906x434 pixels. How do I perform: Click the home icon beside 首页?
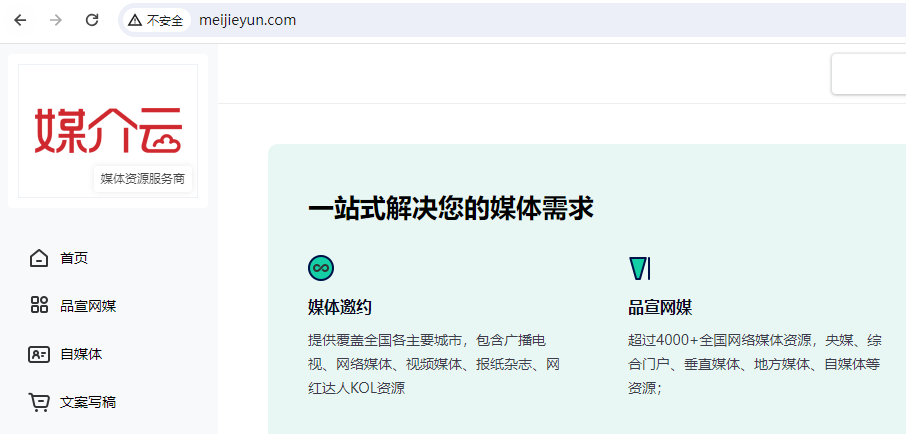click(x=39, y=258)
